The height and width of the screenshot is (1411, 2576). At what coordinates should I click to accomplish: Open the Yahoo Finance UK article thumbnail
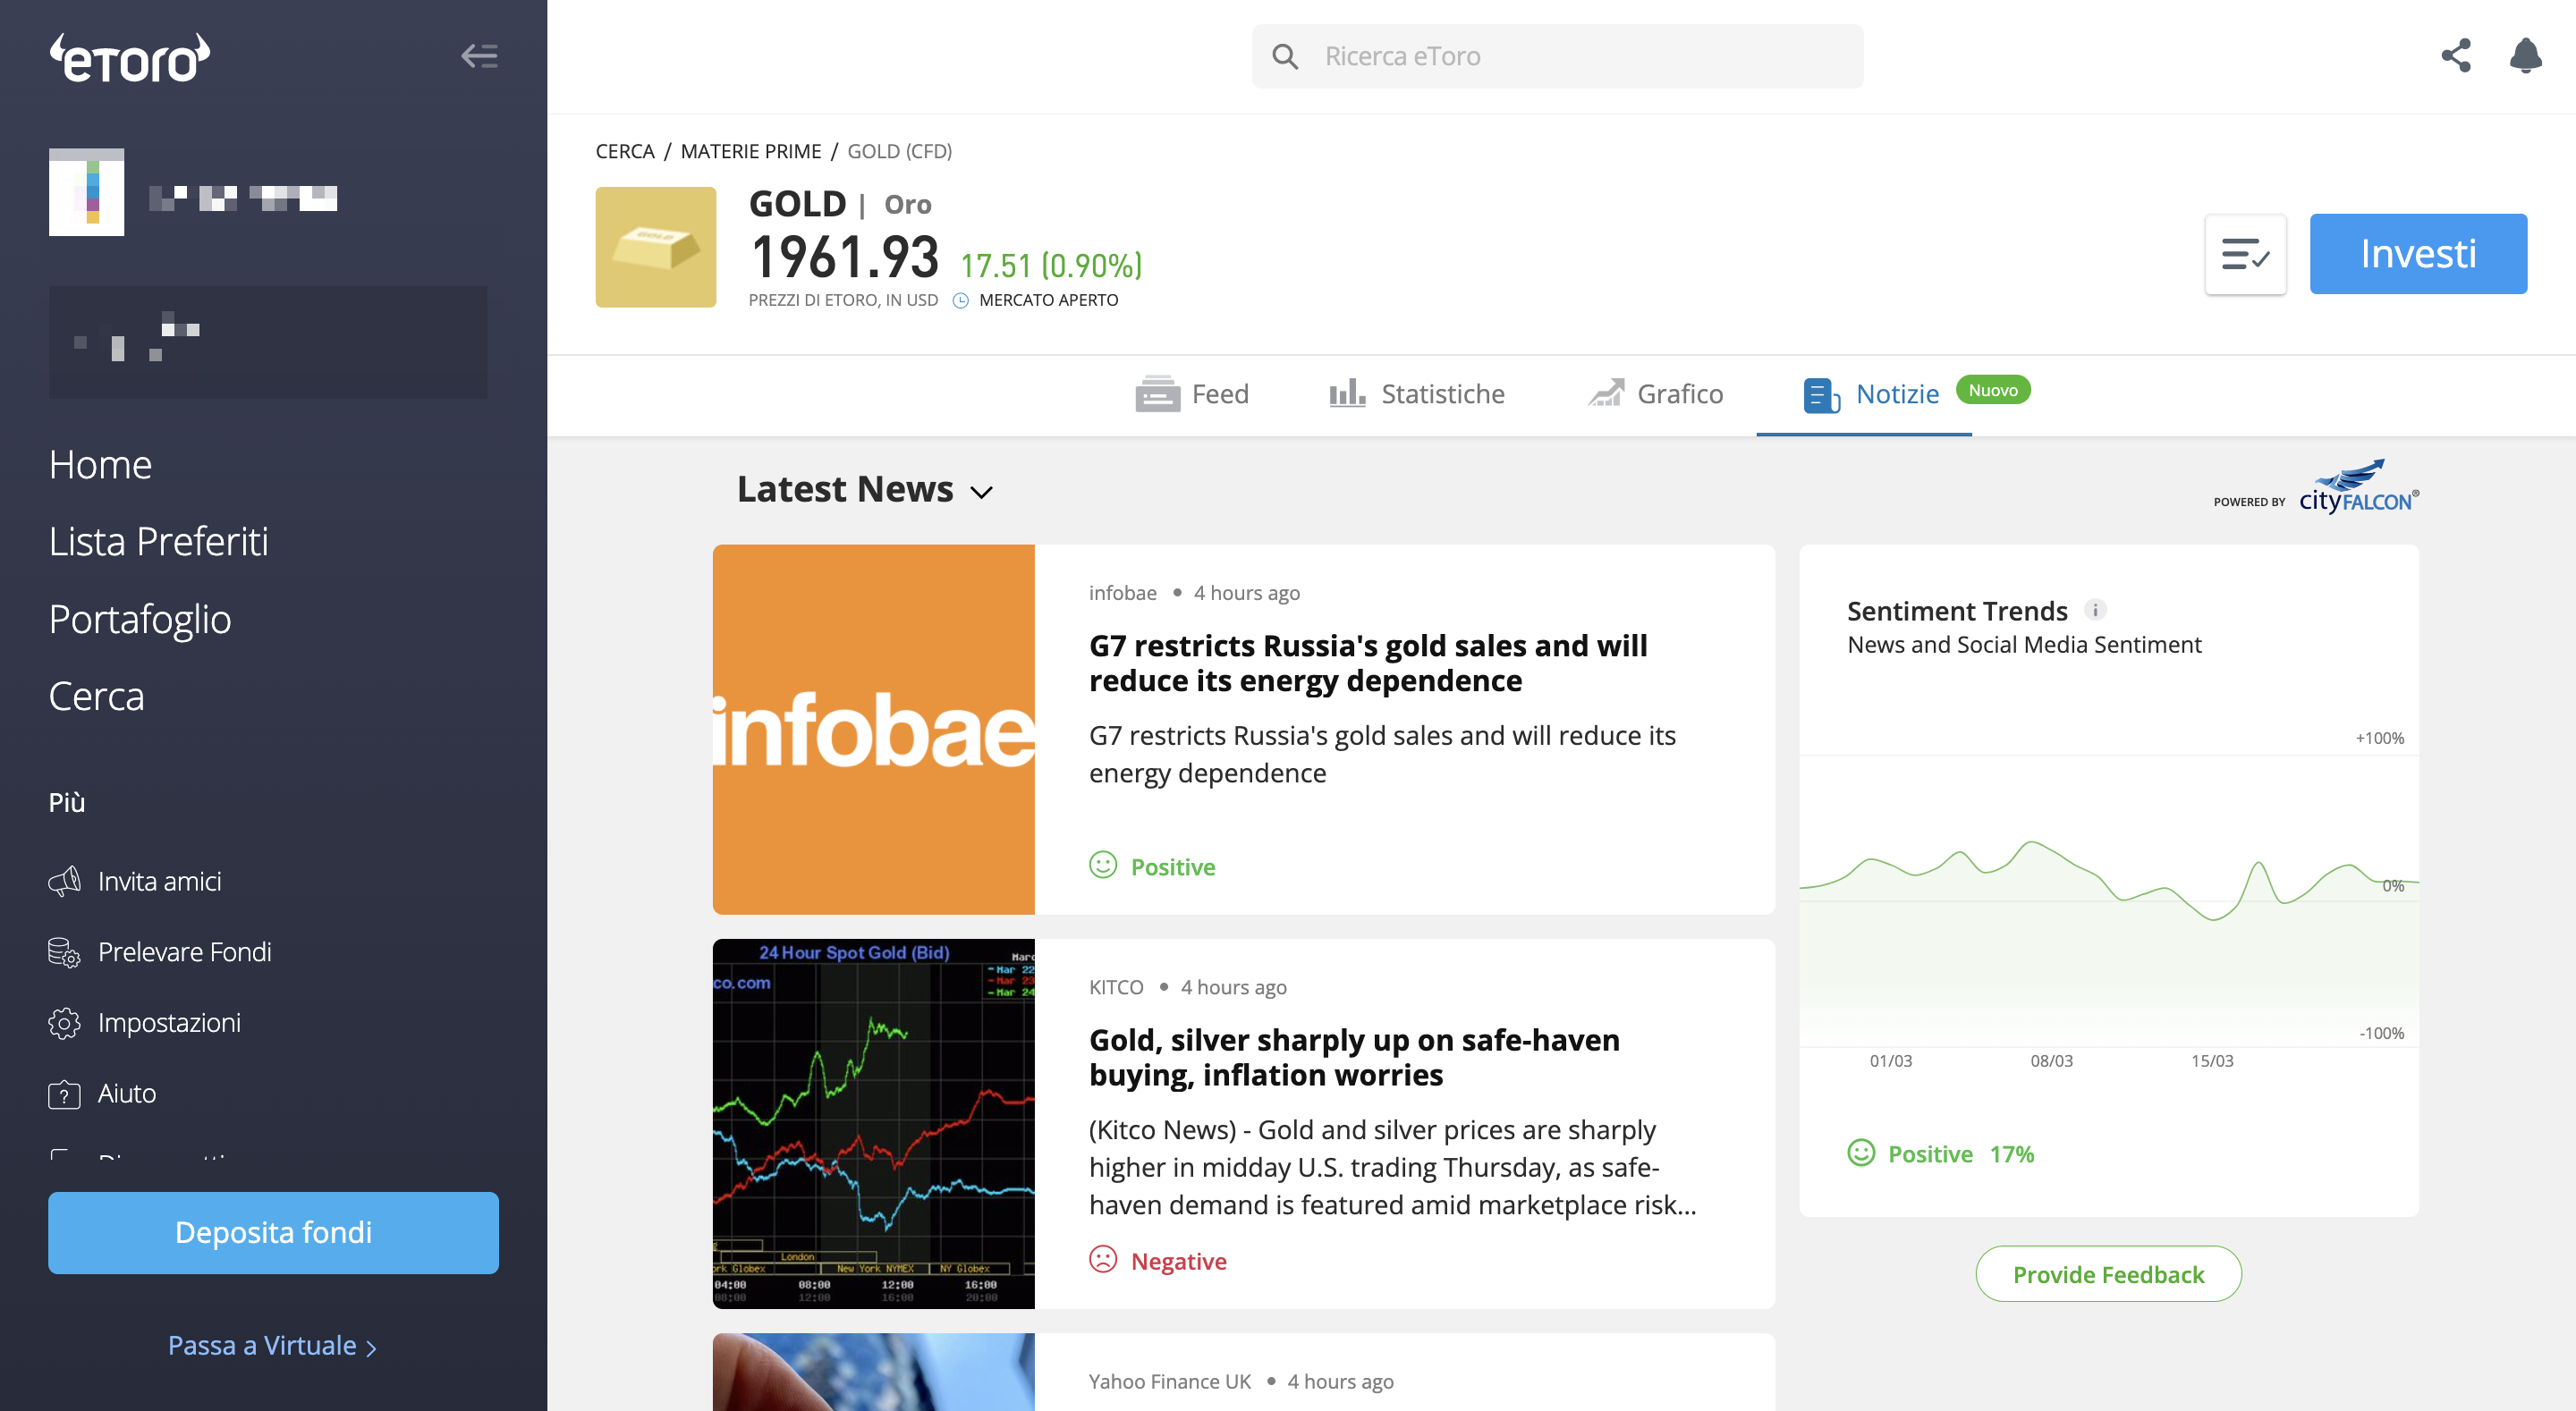(873, 1371)
